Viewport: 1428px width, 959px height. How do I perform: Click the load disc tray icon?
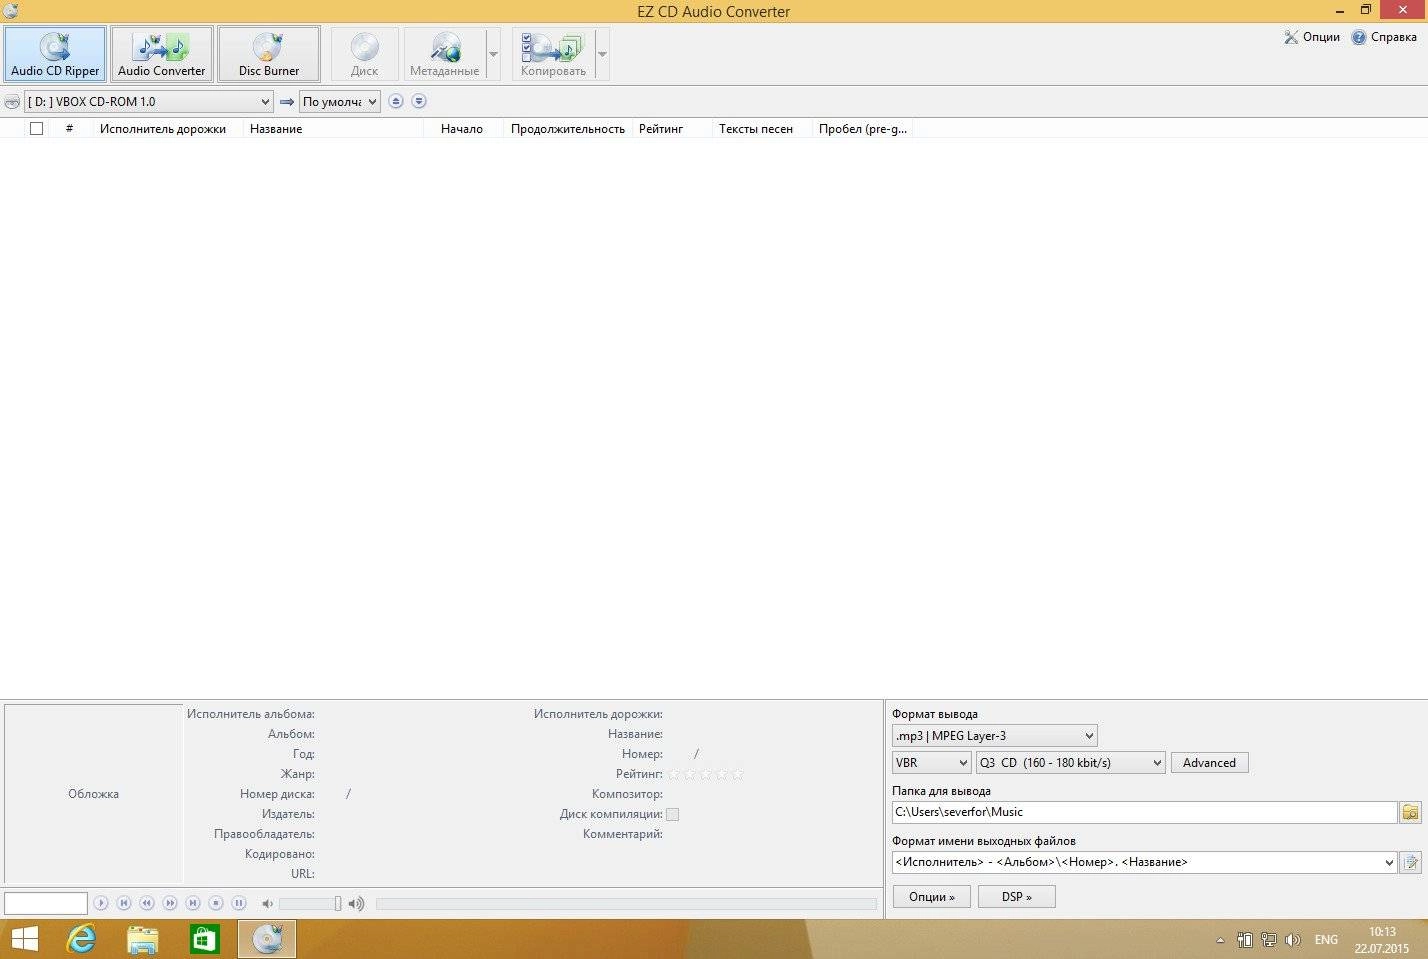click(419, 101)
